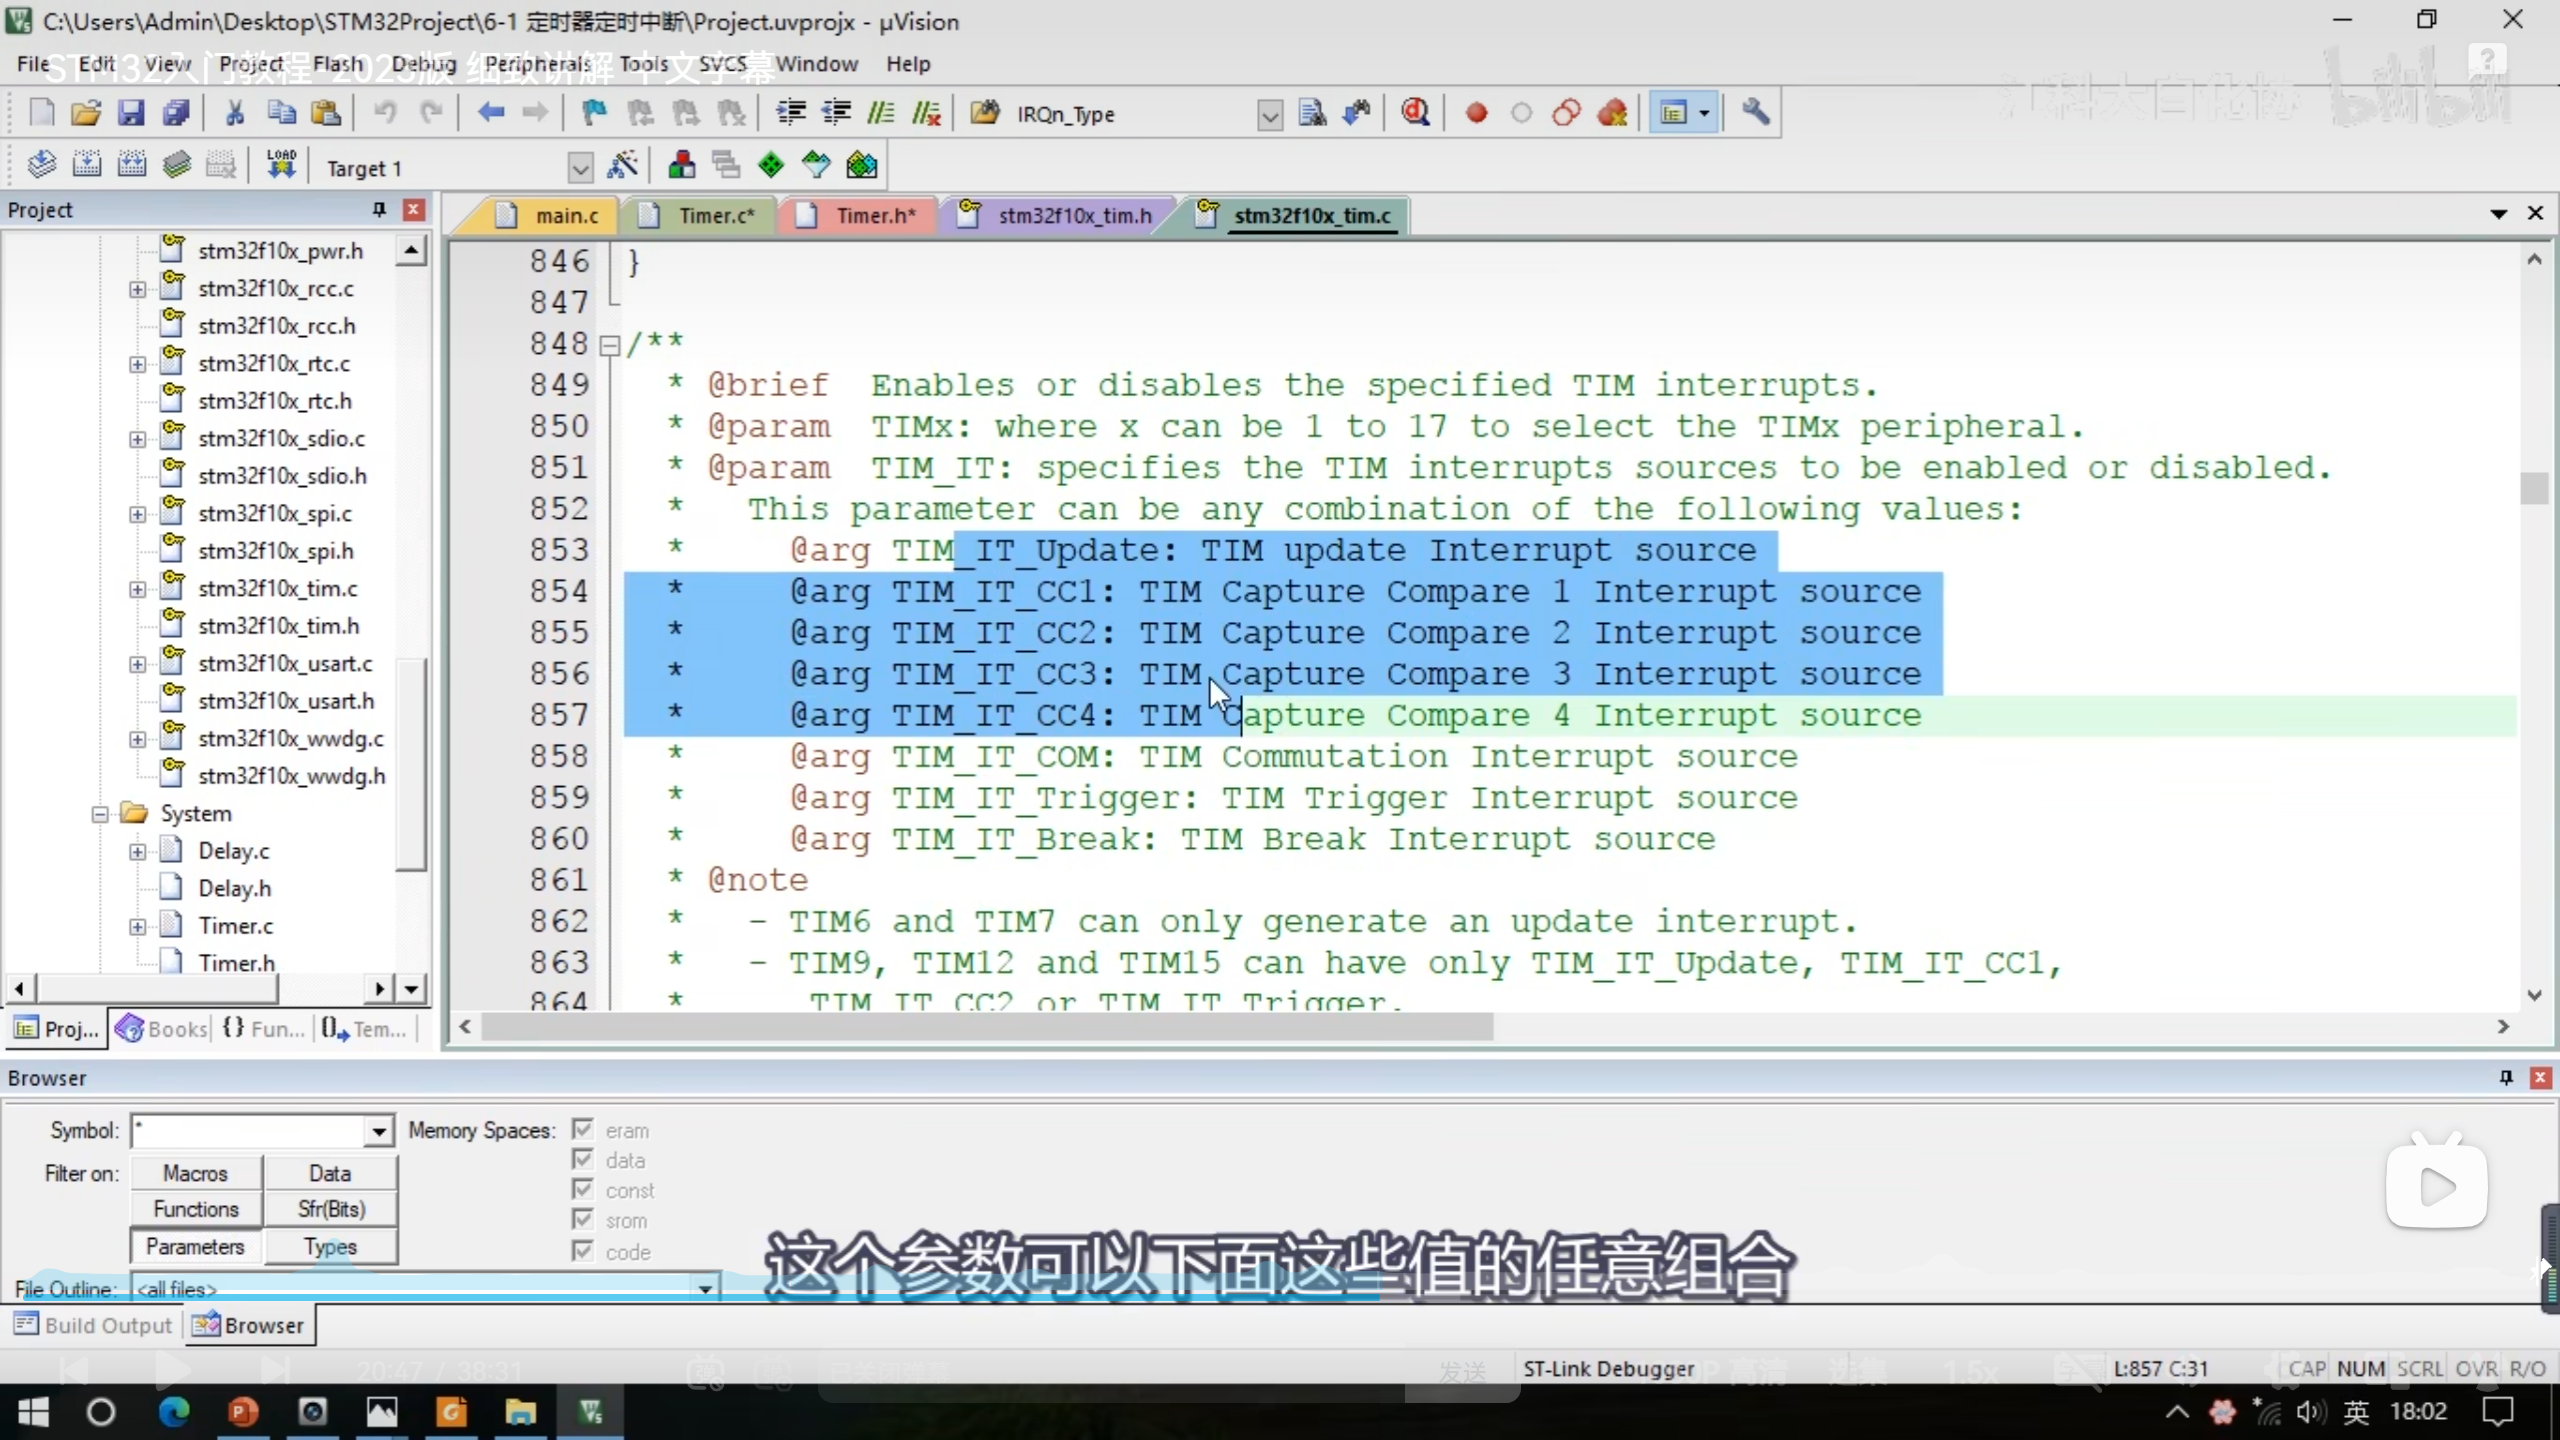
Task: Toggle the const memory space checkbox
Action: coord(583,1190)
